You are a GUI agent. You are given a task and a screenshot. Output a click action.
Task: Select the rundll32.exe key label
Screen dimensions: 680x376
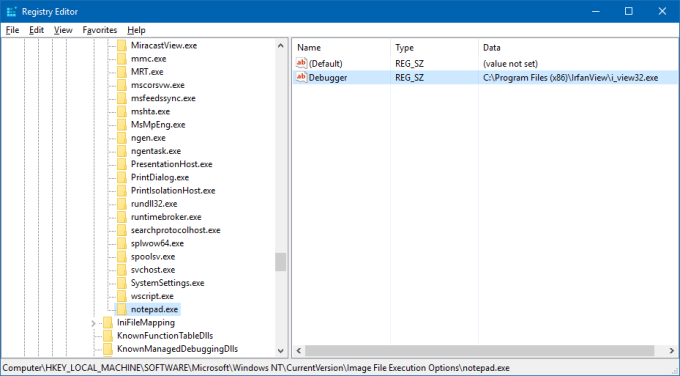[x=154, y=204]
